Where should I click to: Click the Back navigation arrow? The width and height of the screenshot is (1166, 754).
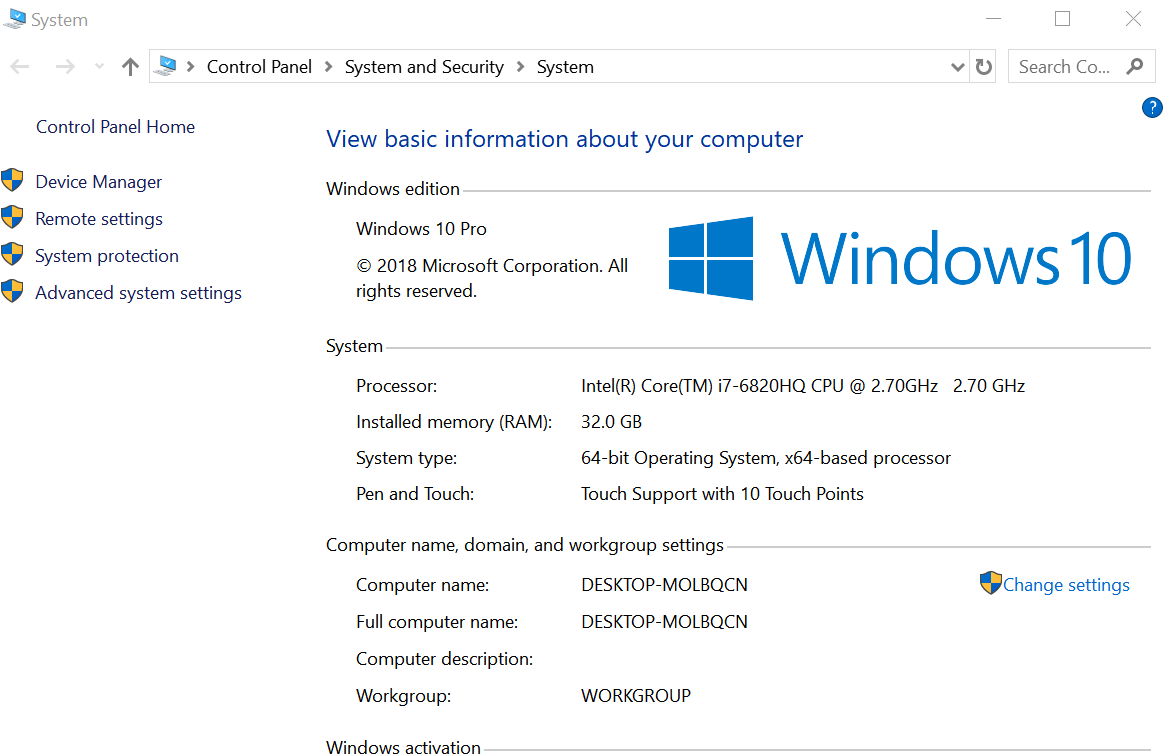tap(20, 67)
